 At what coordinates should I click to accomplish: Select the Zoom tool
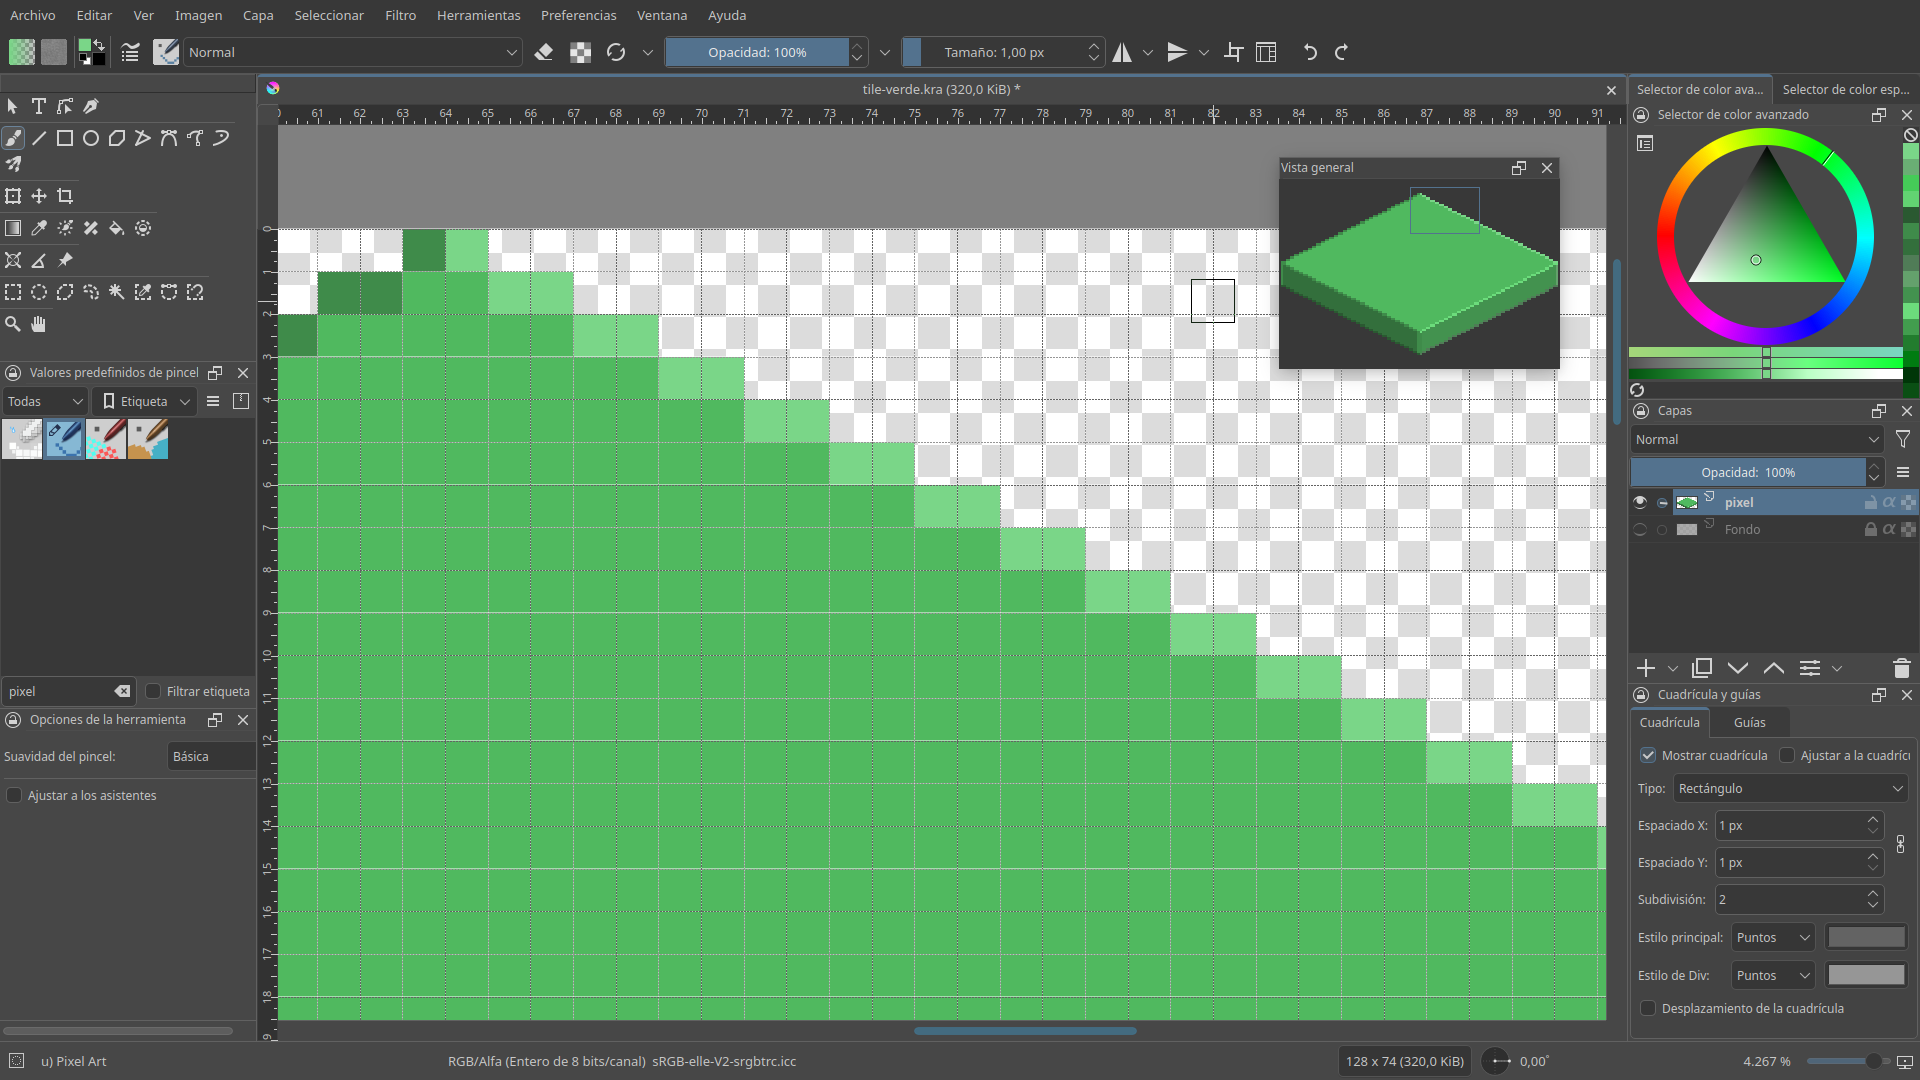click(13, 324)
